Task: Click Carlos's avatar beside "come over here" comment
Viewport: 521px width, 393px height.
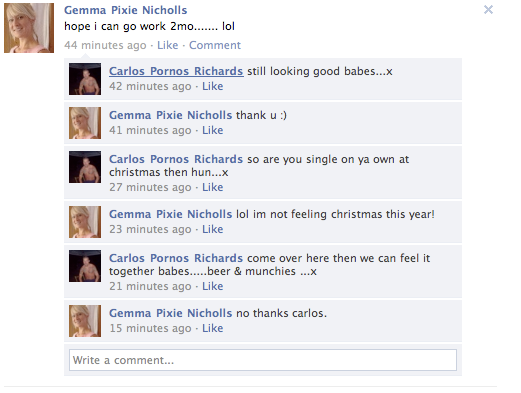Action: [85, 266]
